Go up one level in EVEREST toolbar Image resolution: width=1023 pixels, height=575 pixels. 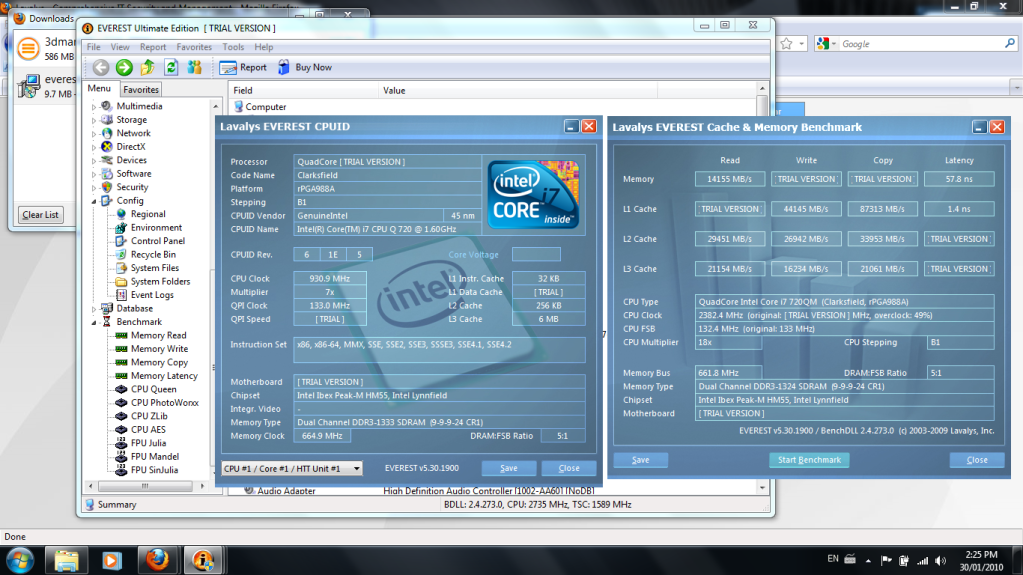click(x=147, y=67)
